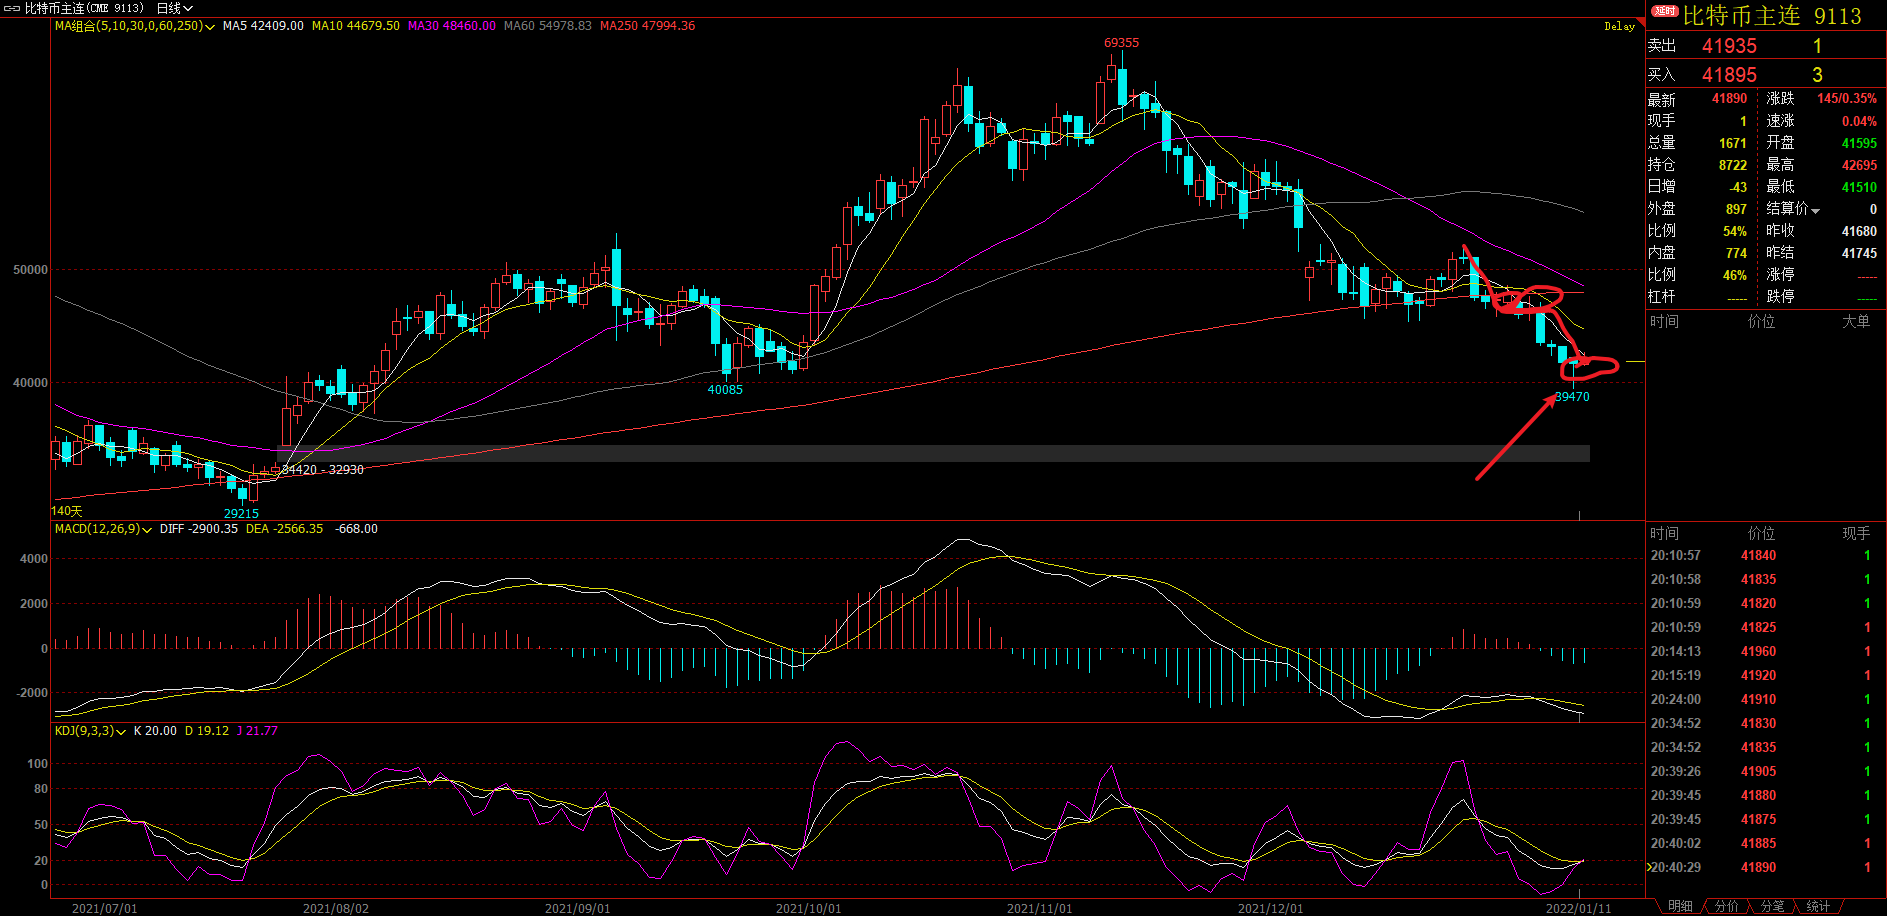The width and height of the screenshot is (1887, 916).
Task: Click the 69355 high price label
Action: tap(1121, 43)
